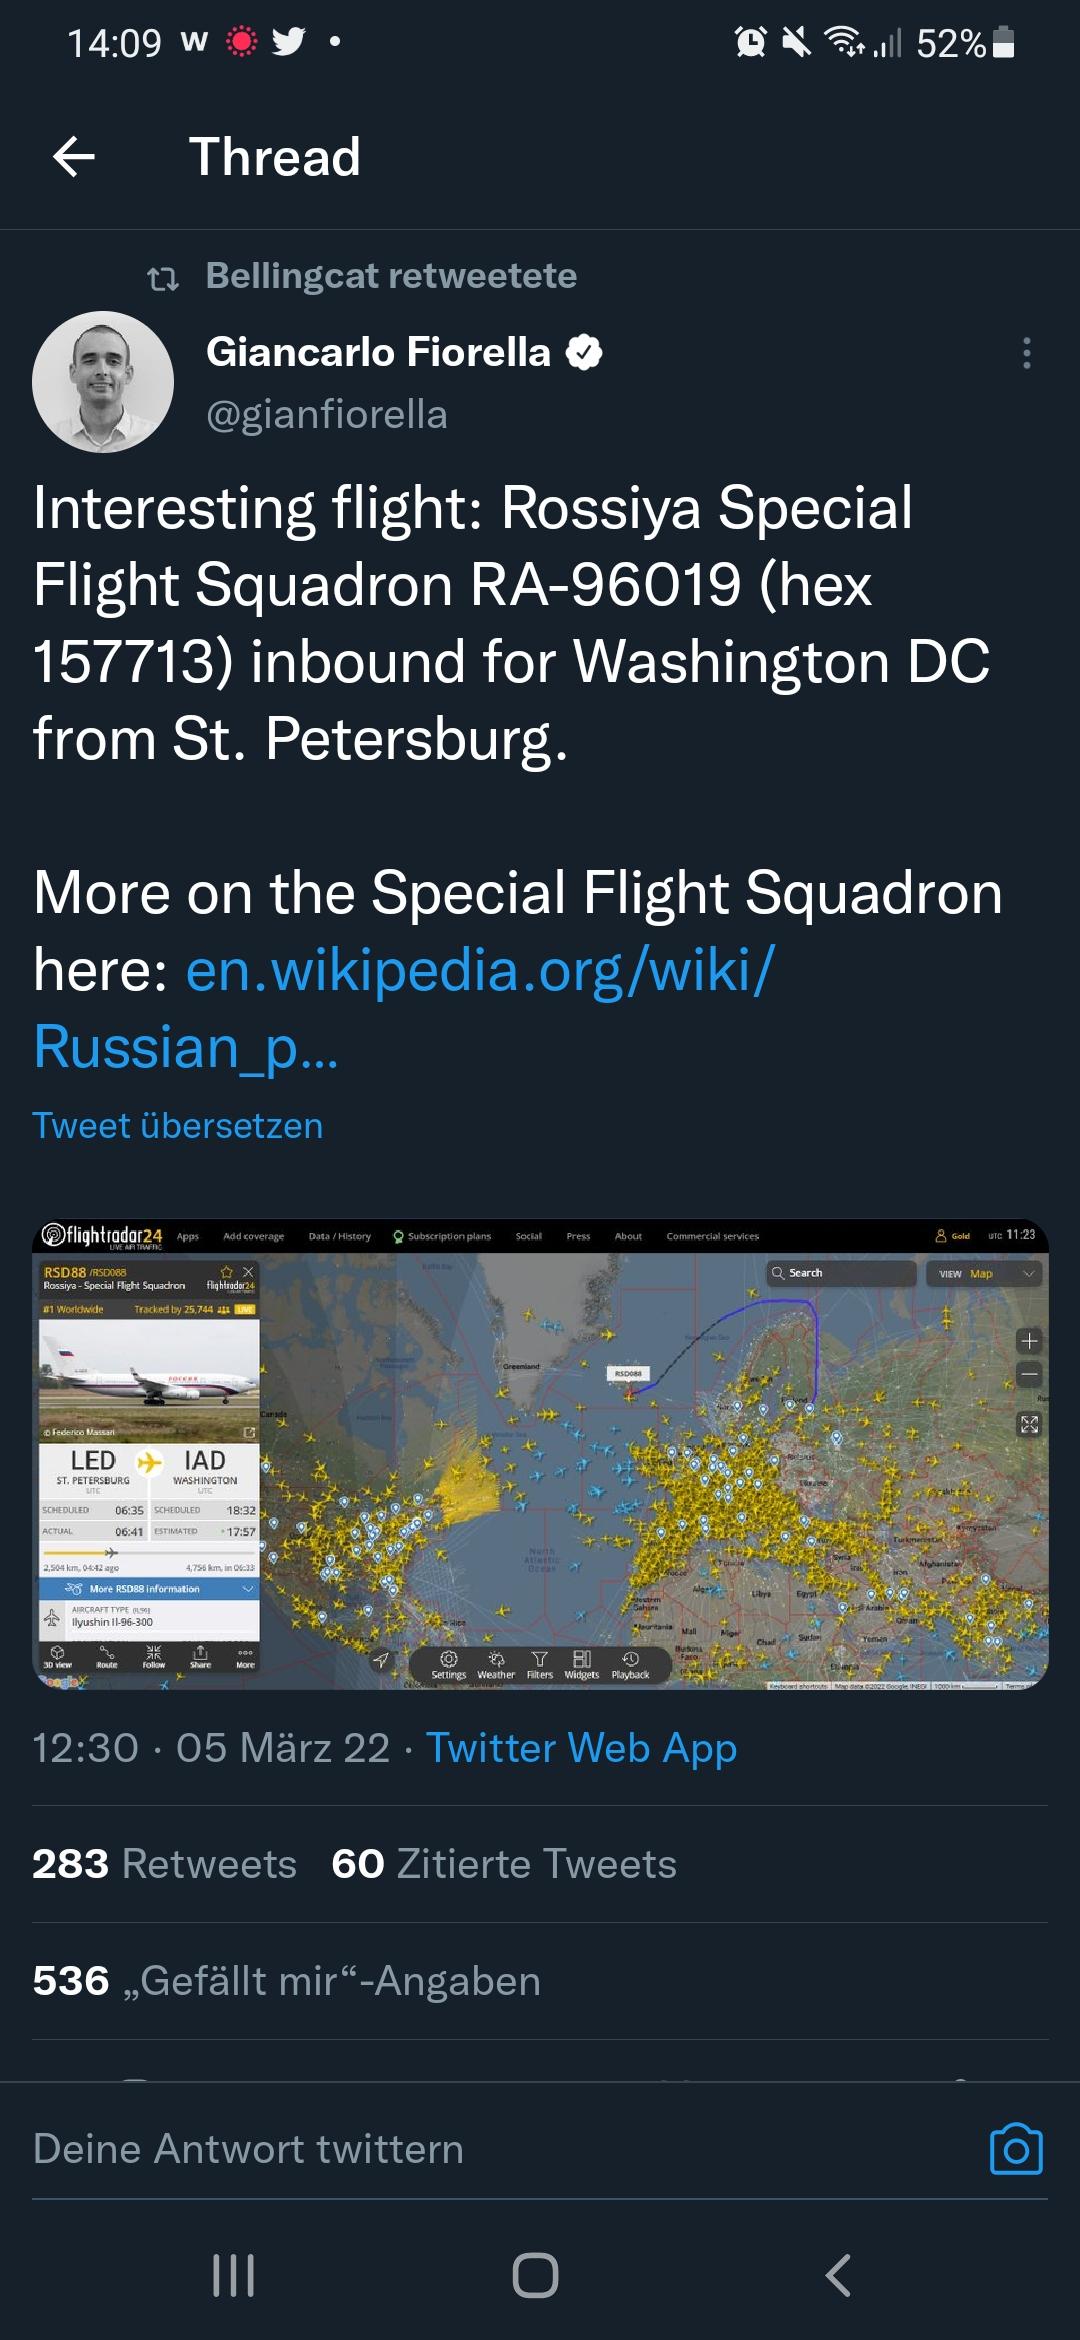Tap the verified badge next to Giancarlo Fiorella

(585, 352)
